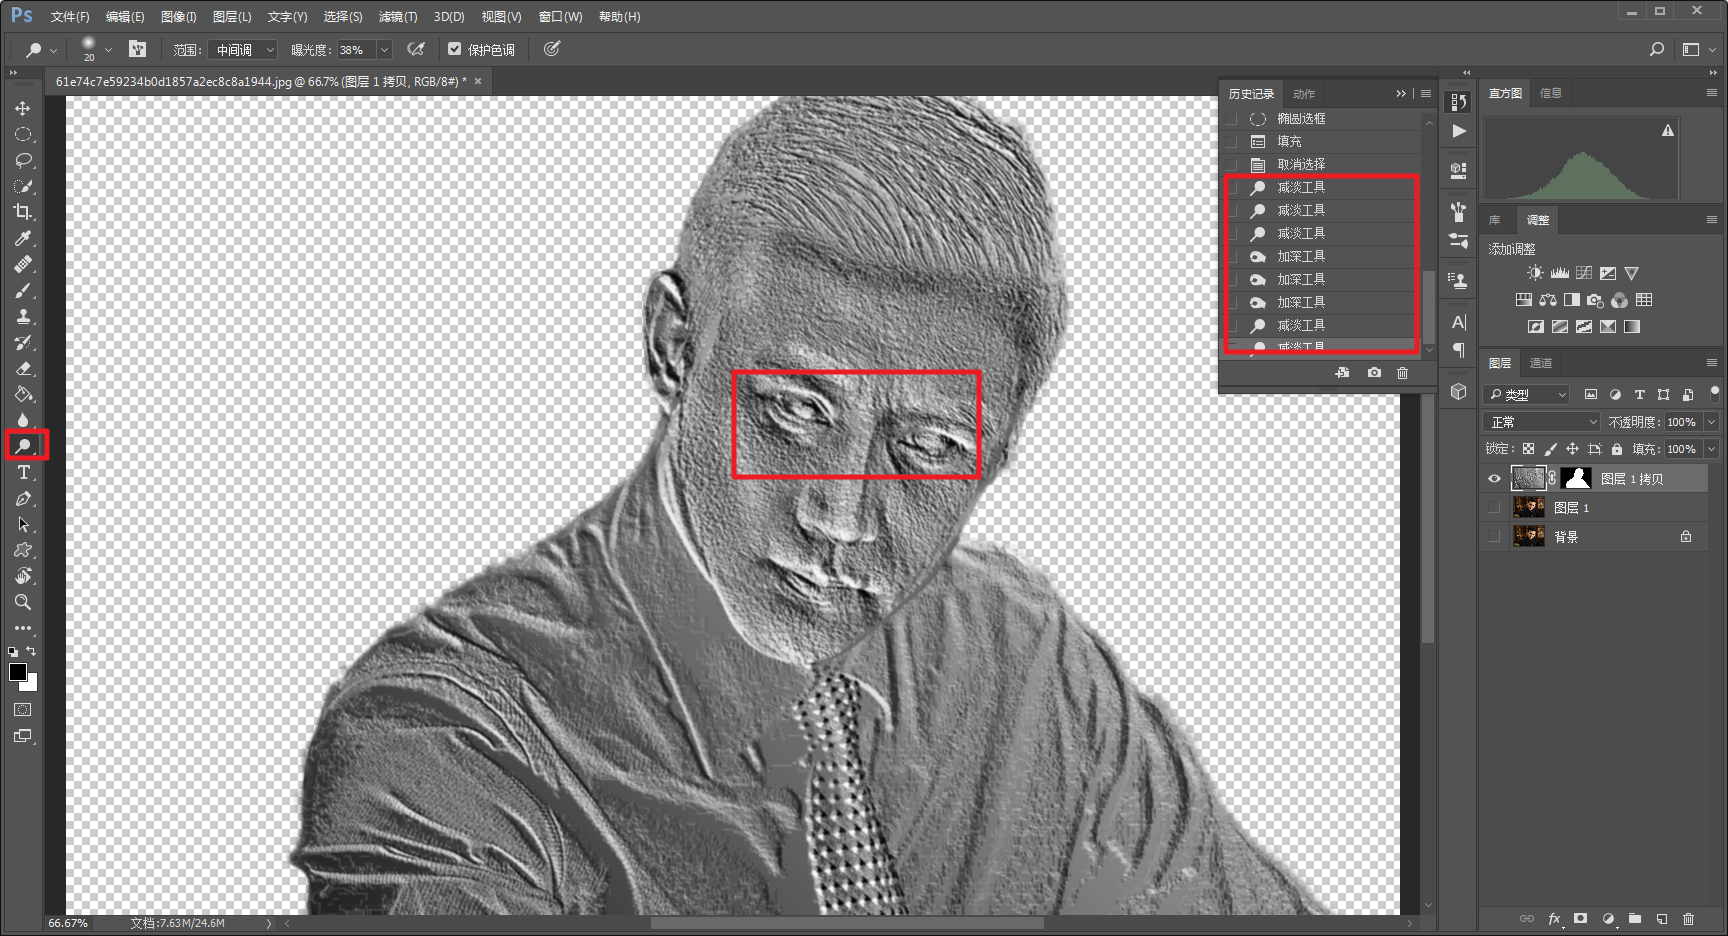Open histogram panel menu
The height and width of the screenshot is (936, 1728).
(x=1712, y=92)
